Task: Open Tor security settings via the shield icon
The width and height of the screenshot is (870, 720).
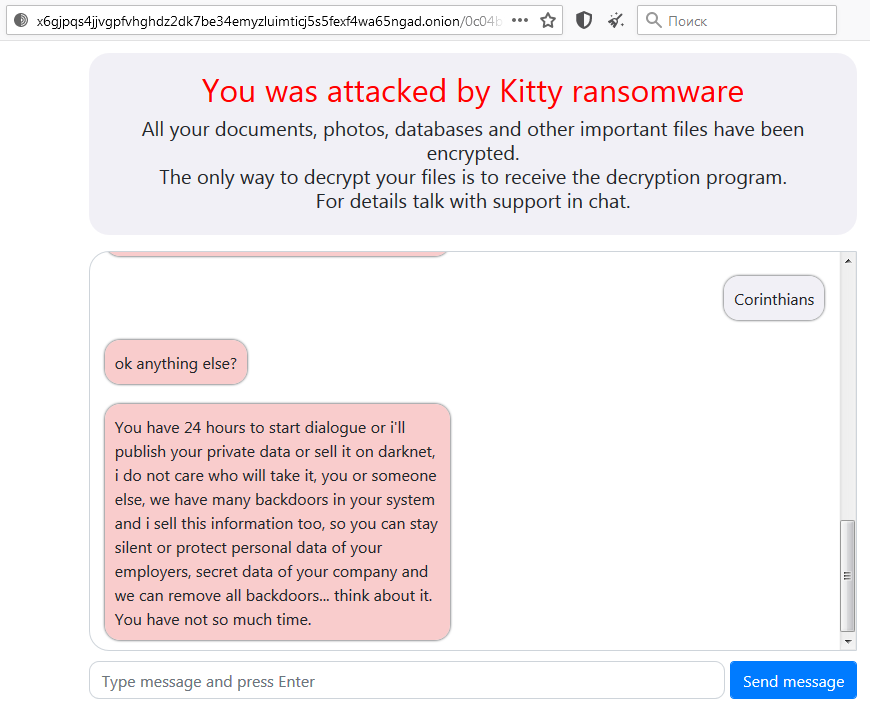Action: 583,19
